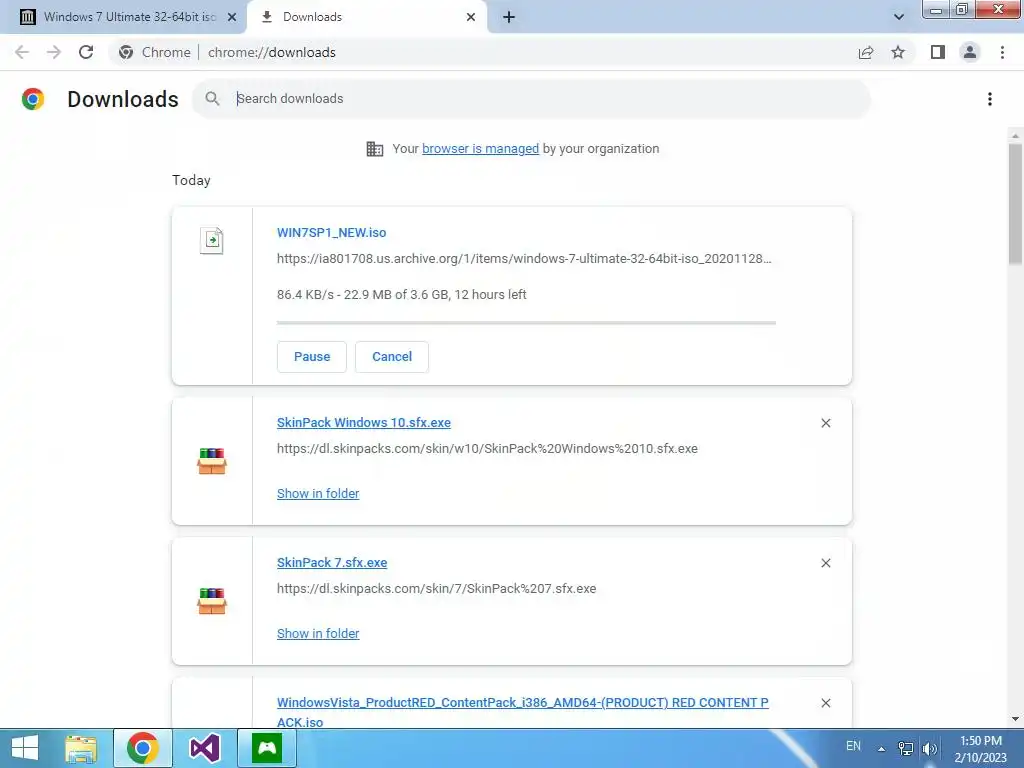This screenshot has width=1024, height=768.
Task: Click the EN language indicator
Action: point(853,746)
